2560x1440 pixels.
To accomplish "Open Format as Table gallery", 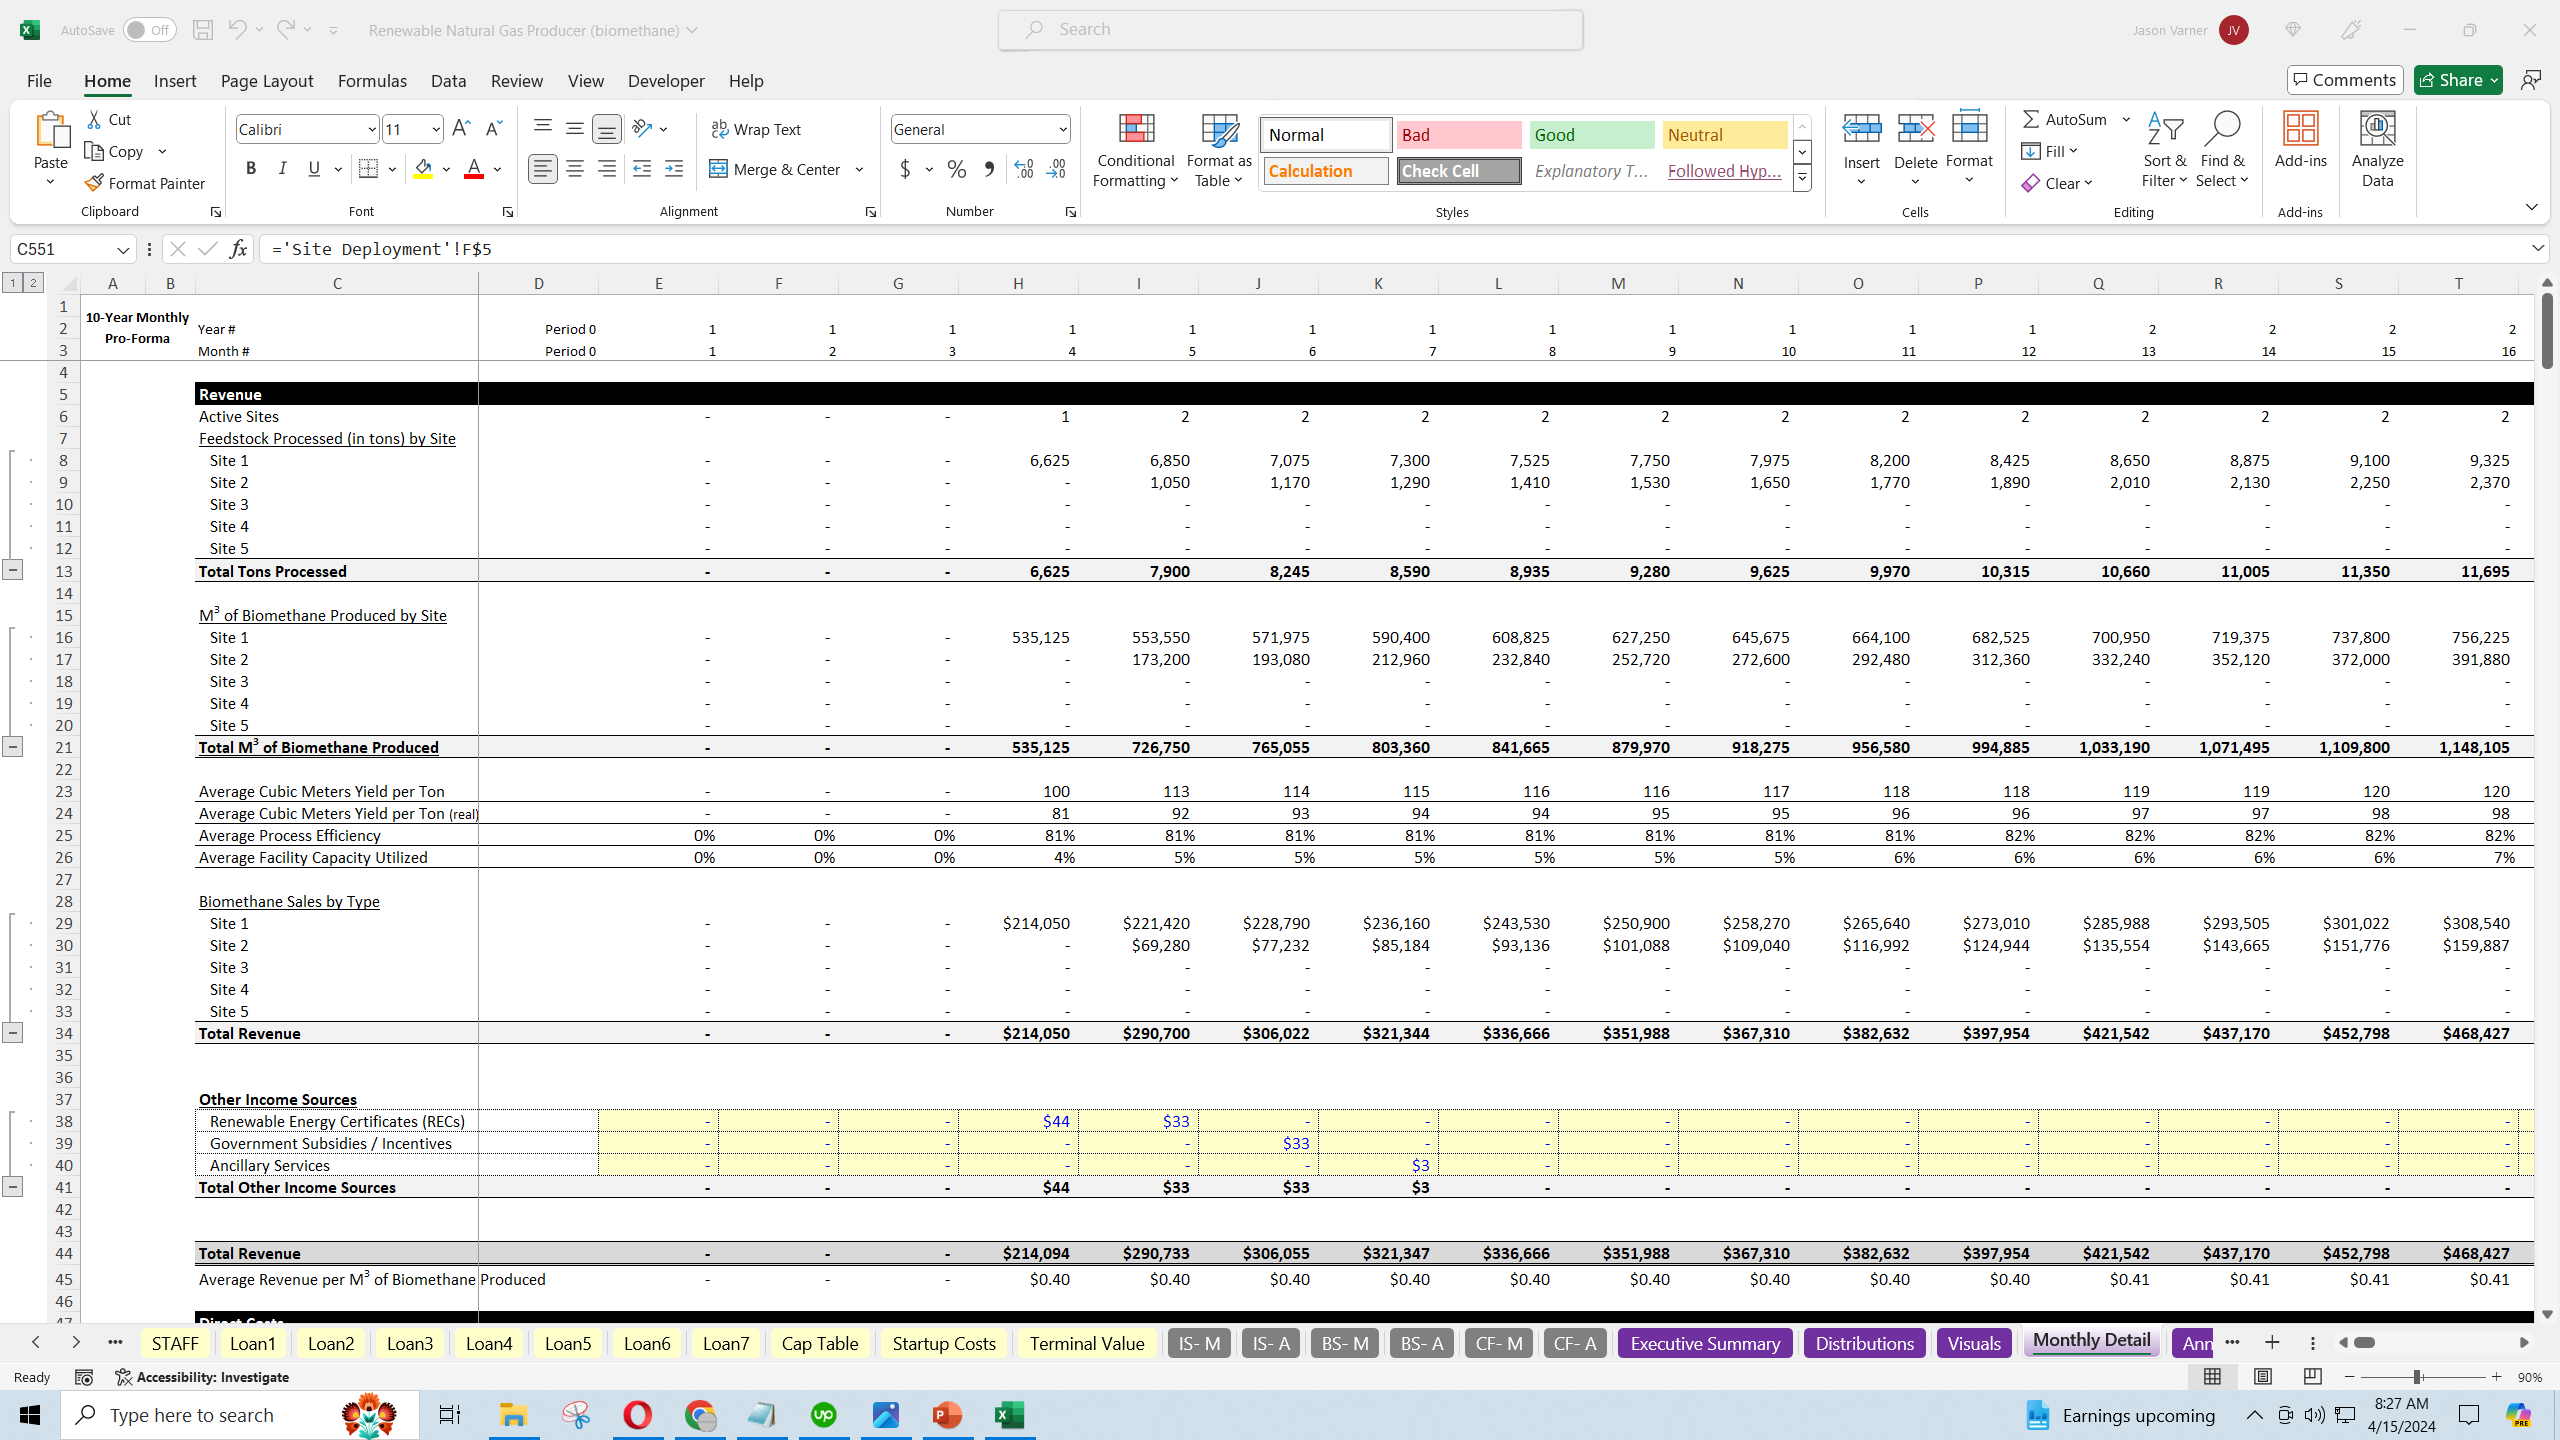I will tap(1219, 150).
